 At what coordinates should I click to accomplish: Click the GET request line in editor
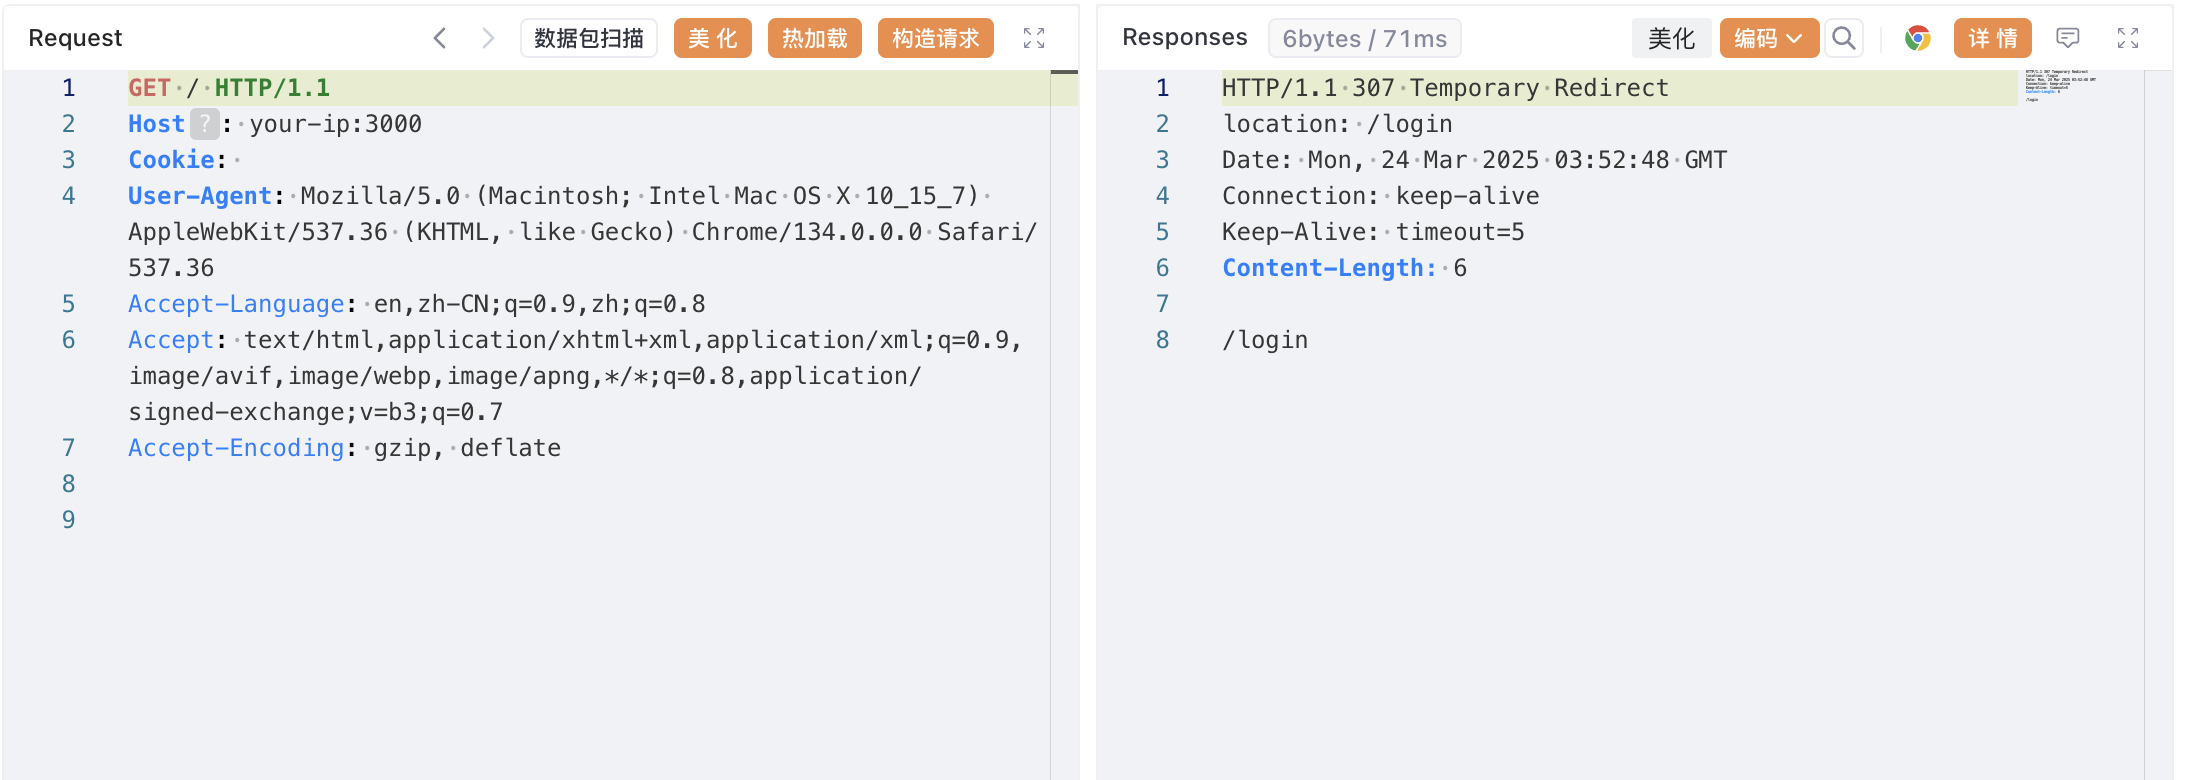point(229,88)
